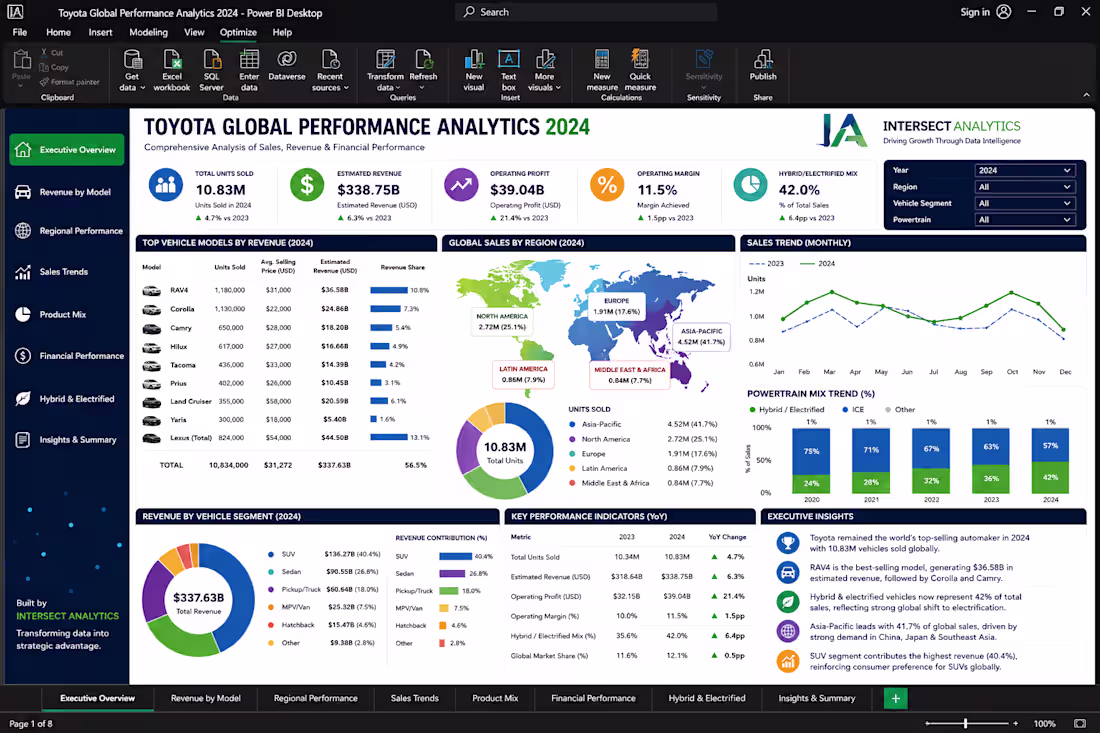Screen dimensions: 1100x733
Task: Toggle ICE legend item in powertrain chart
Action: tap(853, 410)
